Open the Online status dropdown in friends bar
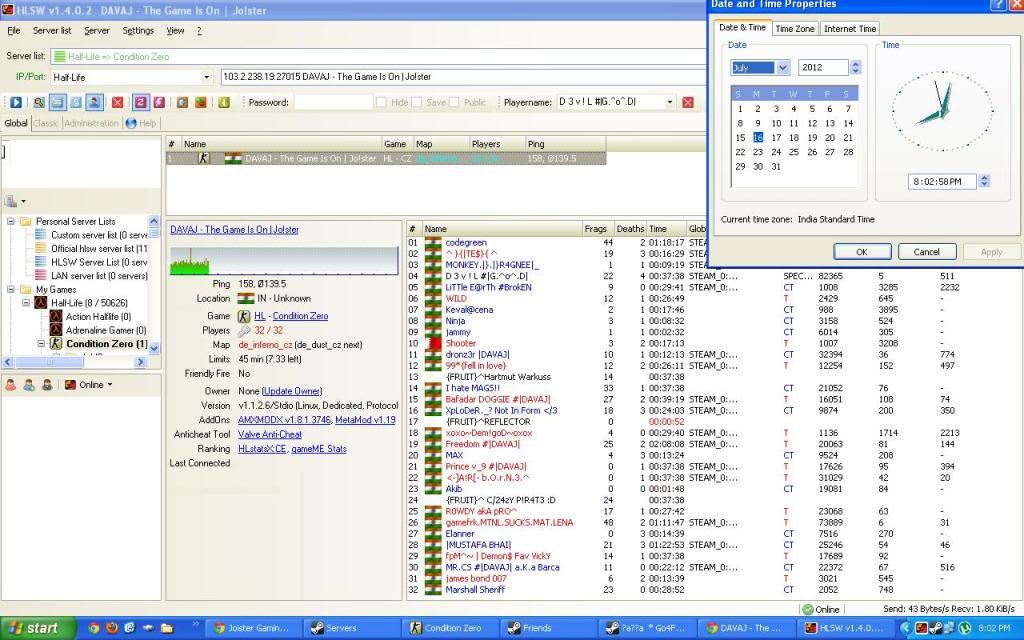Image resolution: width=1024 pixels, height=640 pixels. pyautogui.click(x=110, y=385)
